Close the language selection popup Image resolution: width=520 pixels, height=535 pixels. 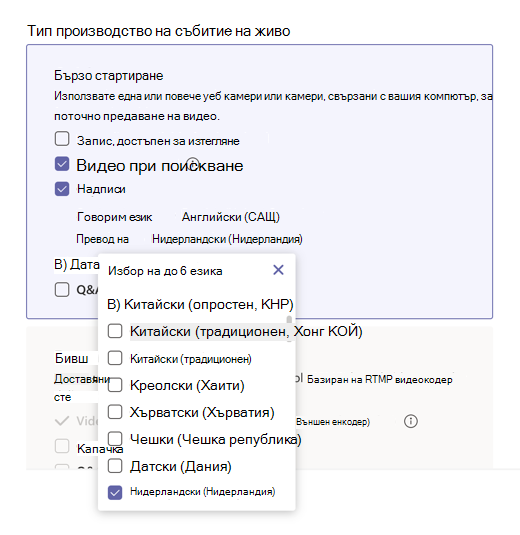click(278, 270)
